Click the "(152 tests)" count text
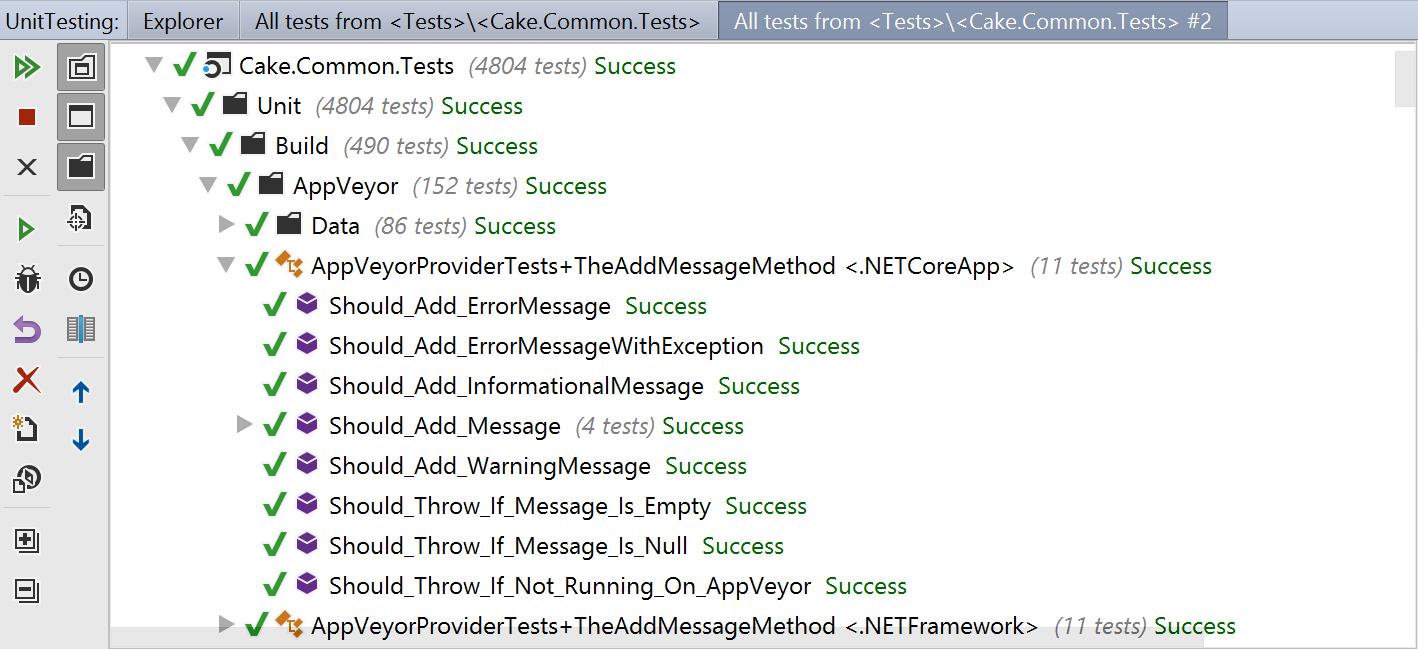Screen dimensions: 1418x650 point(466,186)
